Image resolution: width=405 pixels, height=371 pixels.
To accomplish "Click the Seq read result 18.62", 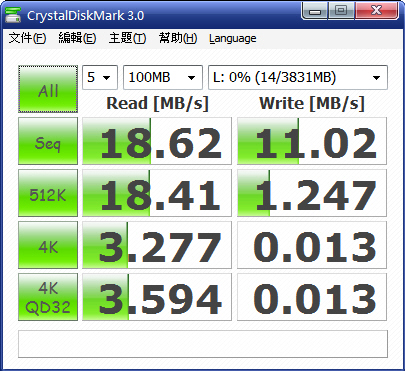I will (157, 141).
